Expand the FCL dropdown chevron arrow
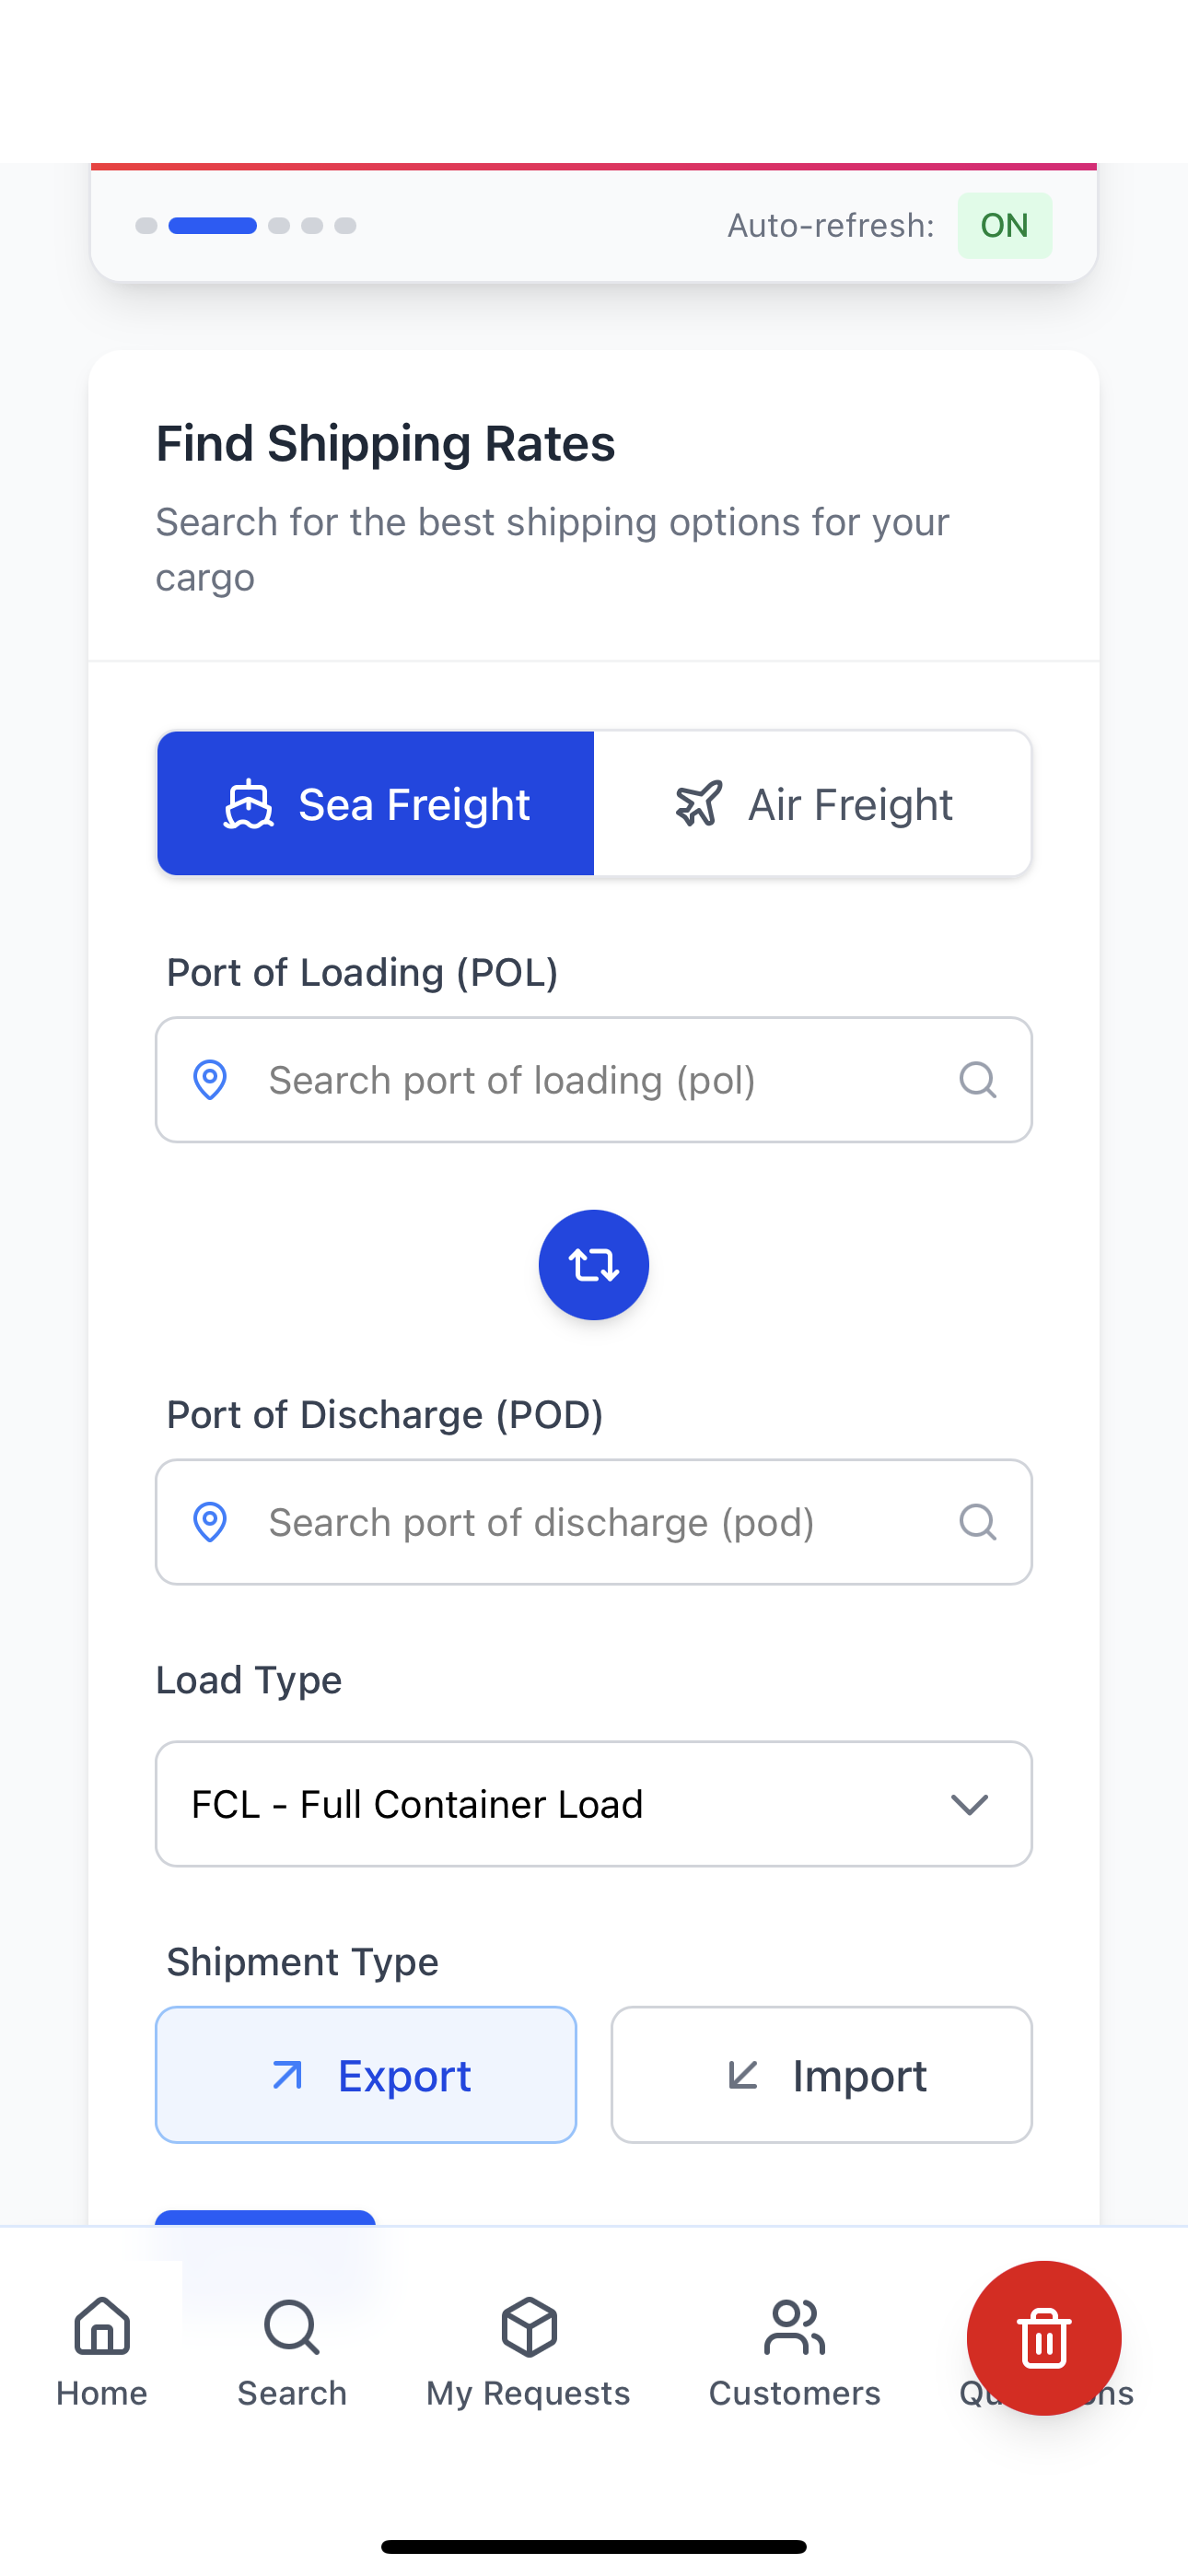The width and height of the screenshot is (1188, 2576). [969, 1804]
